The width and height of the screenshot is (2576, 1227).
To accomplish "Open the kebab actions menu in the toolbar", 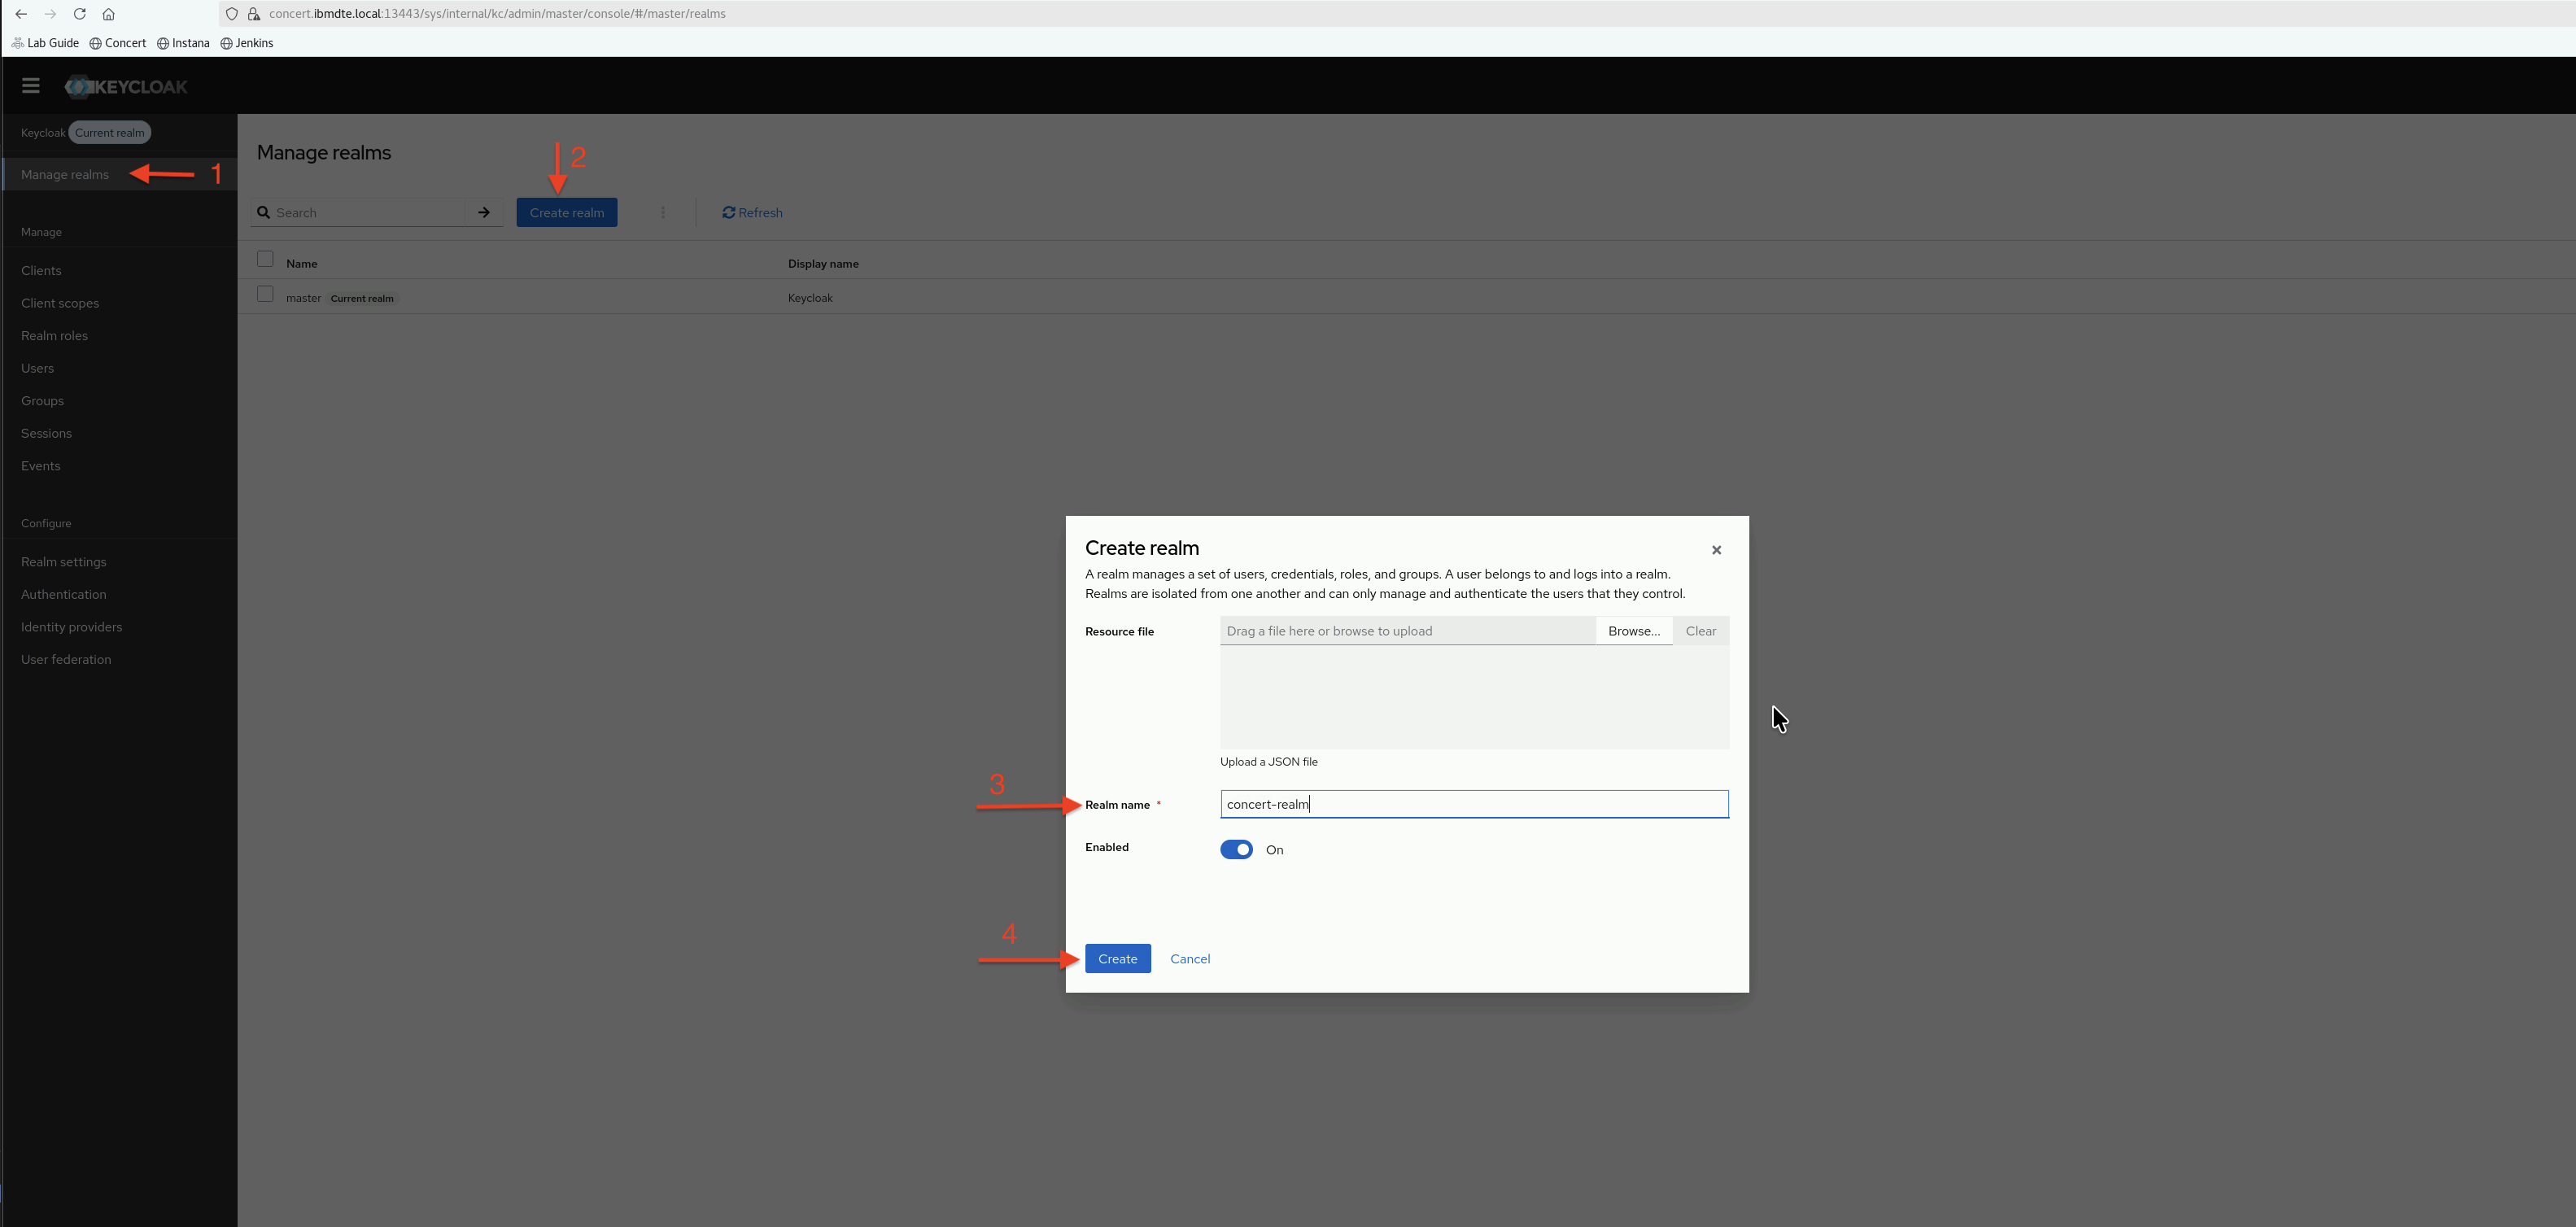I will (x=663, y=213).
